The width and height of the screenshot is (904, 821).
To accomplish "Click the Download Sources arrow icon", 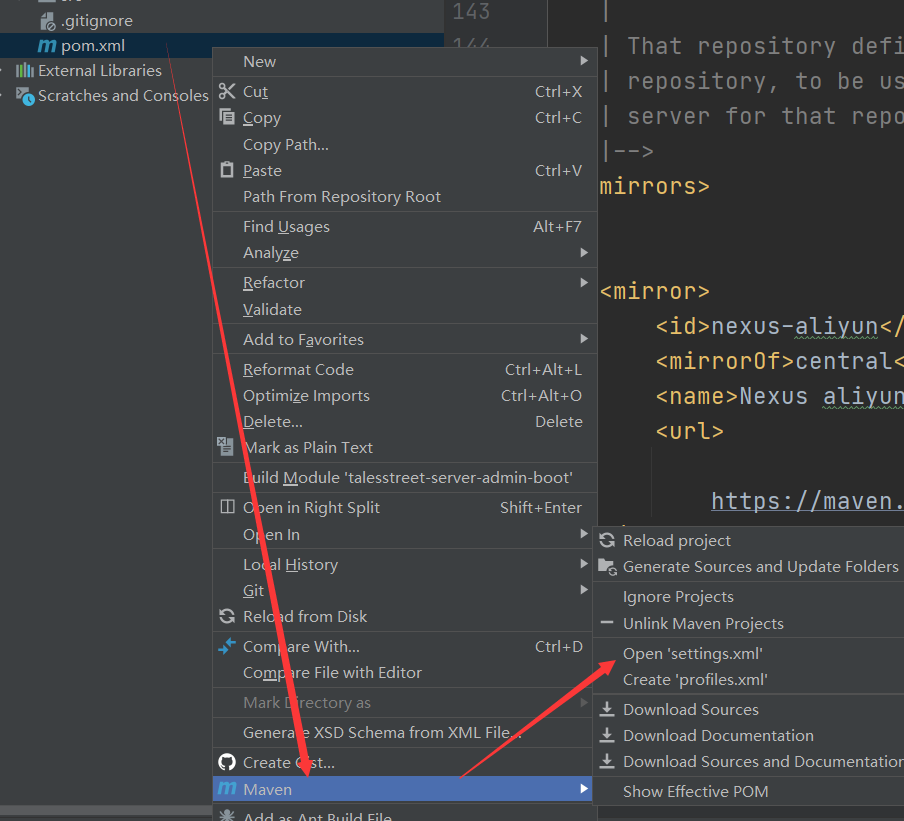I will 607,709.
